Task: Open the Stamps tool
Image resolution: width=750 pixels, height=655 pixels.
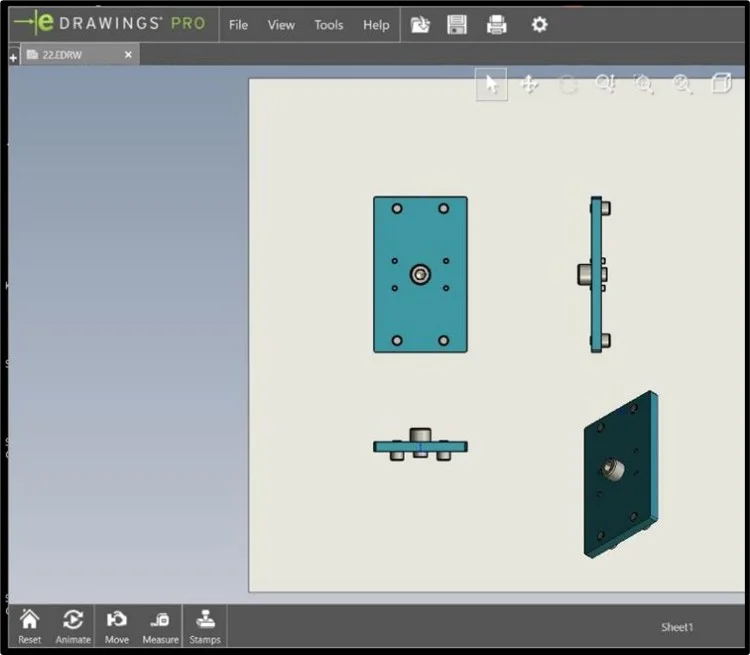Action: (x=205, y=626)
